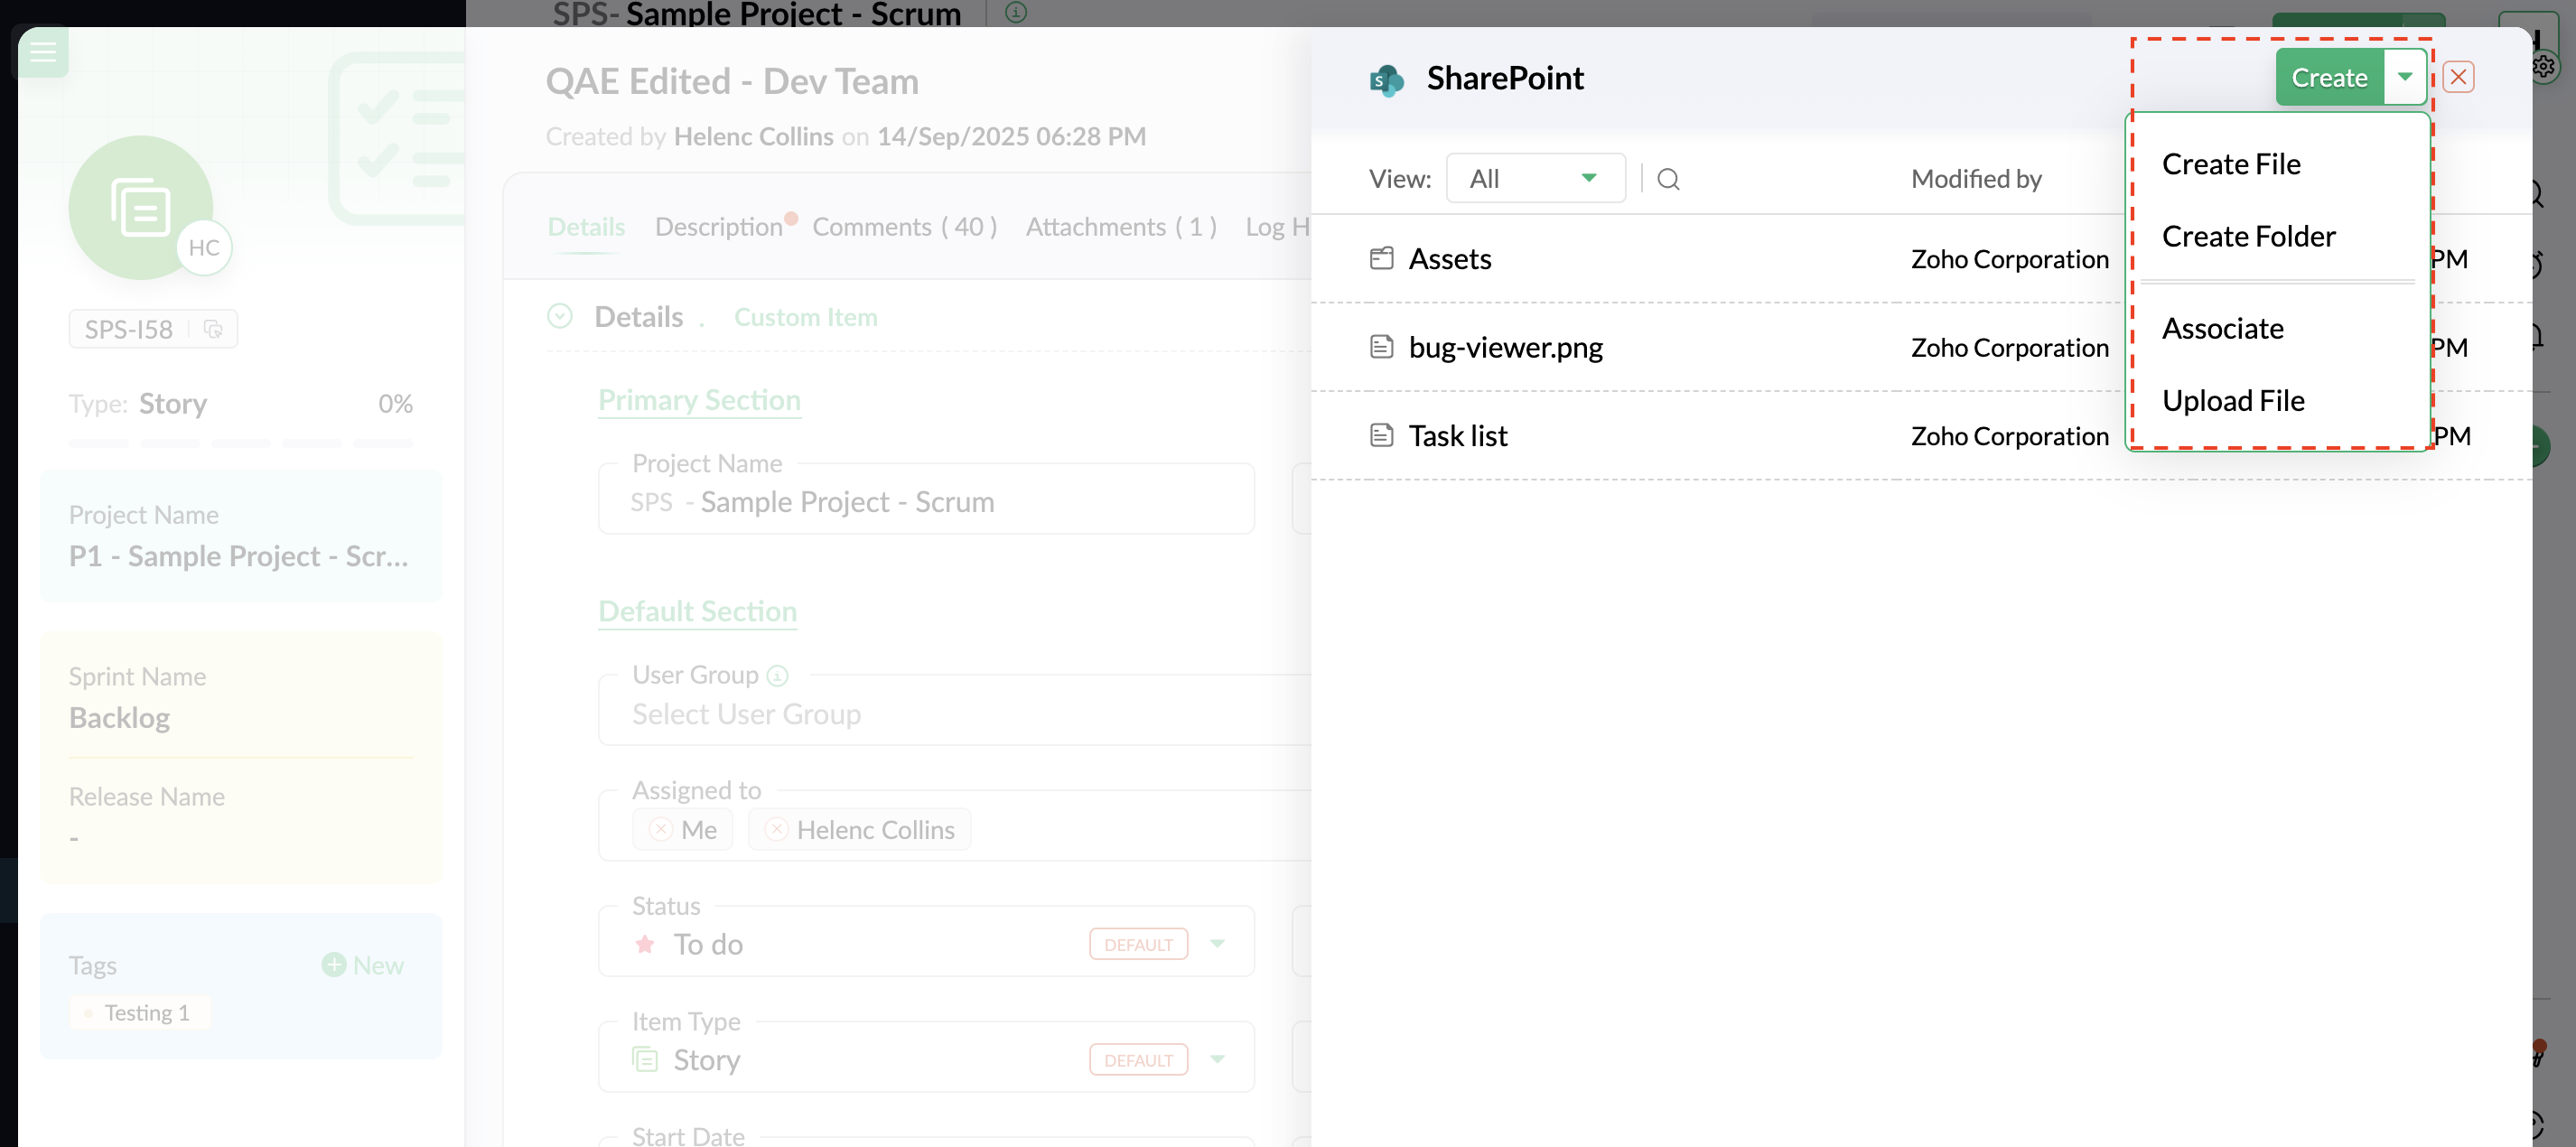Click the Task list document icon
Image resolution: width=2576 pixels, height=1147 pixels.
tap(1381, 435)
